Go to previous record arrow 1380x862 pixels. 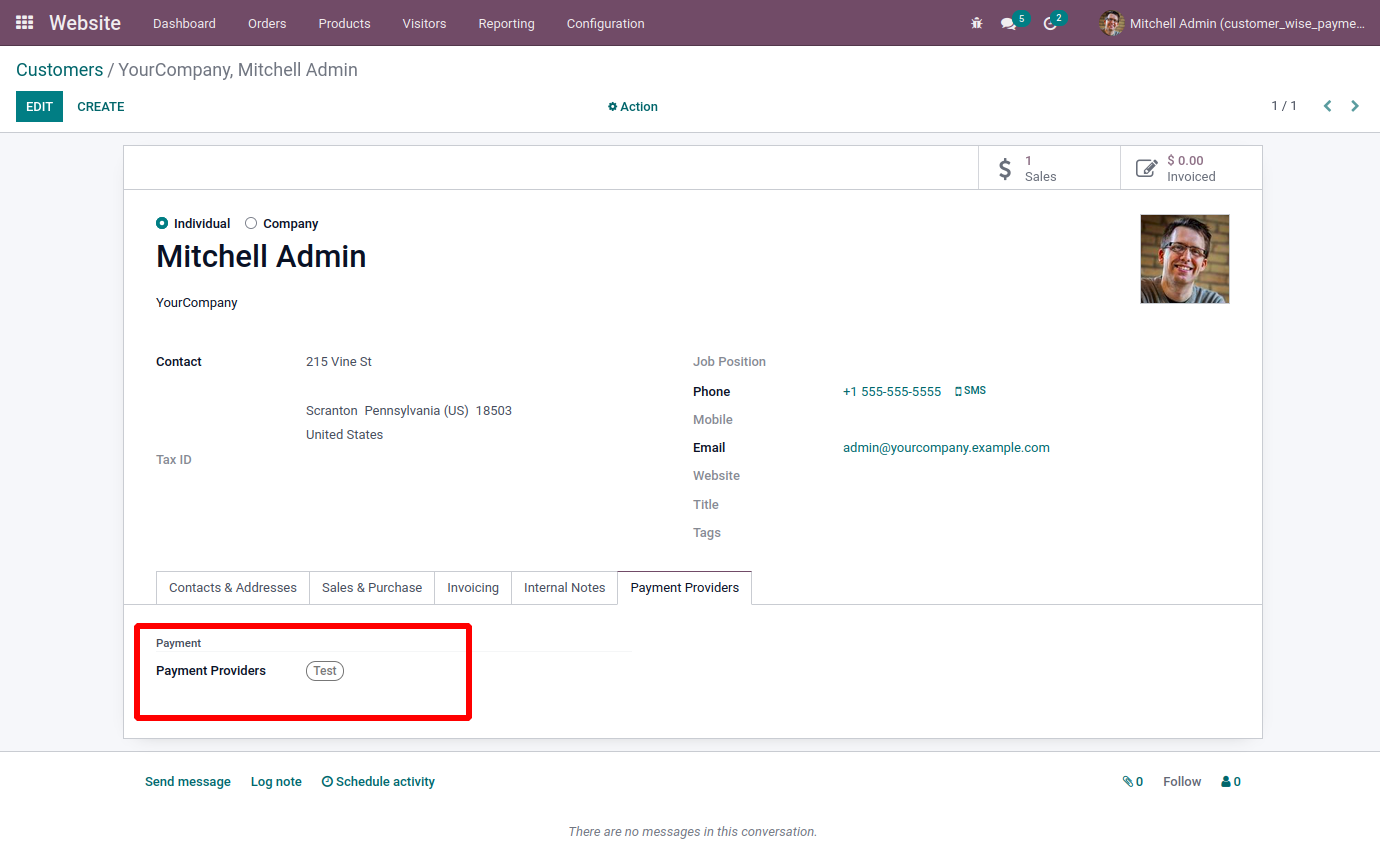coord(1327,106)
